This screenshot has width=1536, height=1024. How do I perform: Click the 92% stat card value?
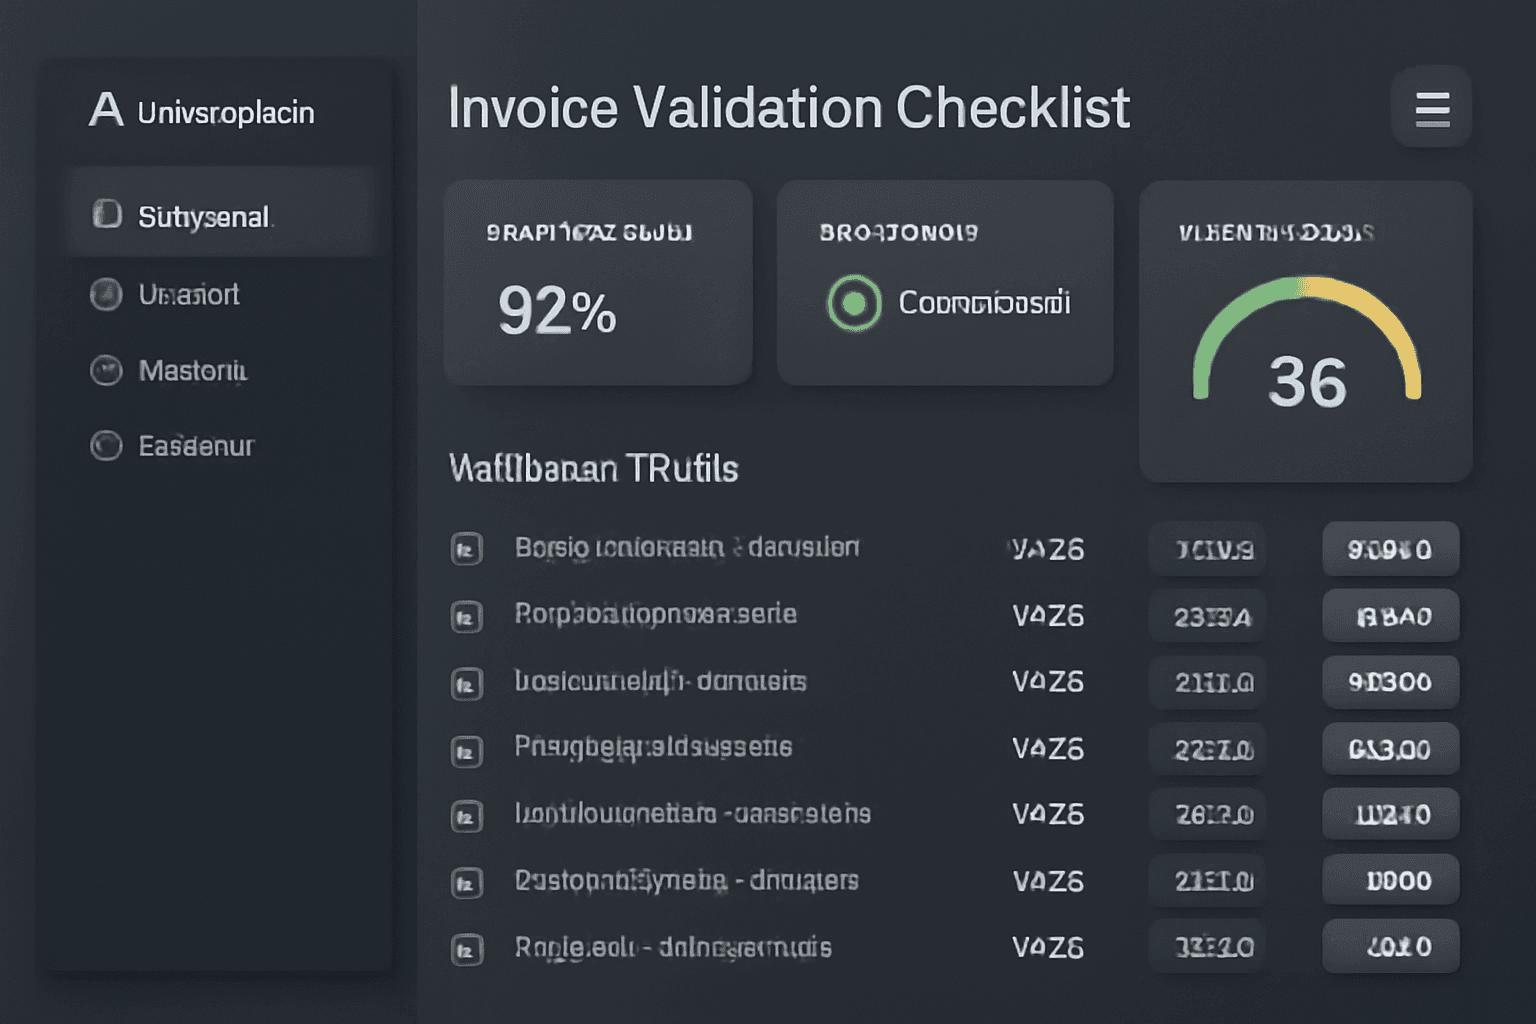(557, 310)
